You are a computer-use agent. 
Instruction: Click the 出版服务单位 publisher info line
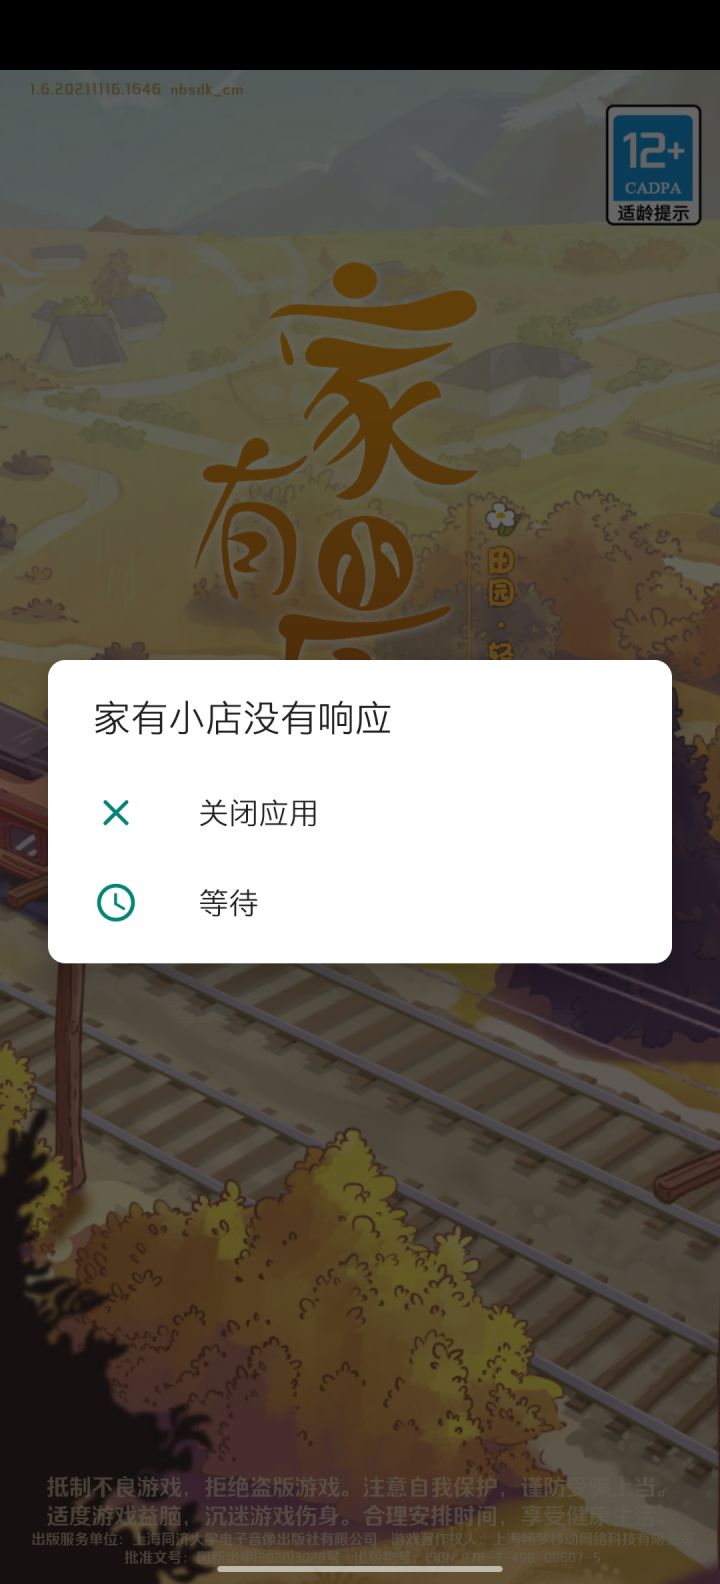coord(362,1540)
